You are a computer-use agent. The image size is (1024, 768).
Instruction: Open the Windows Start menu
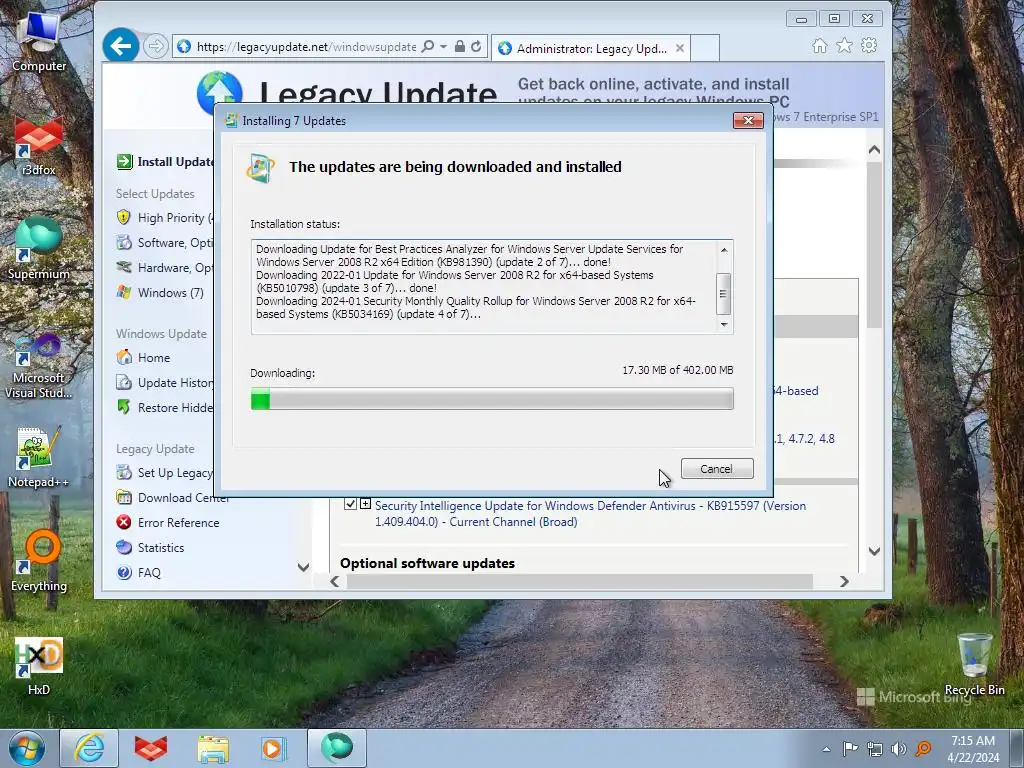click(27, 748)
